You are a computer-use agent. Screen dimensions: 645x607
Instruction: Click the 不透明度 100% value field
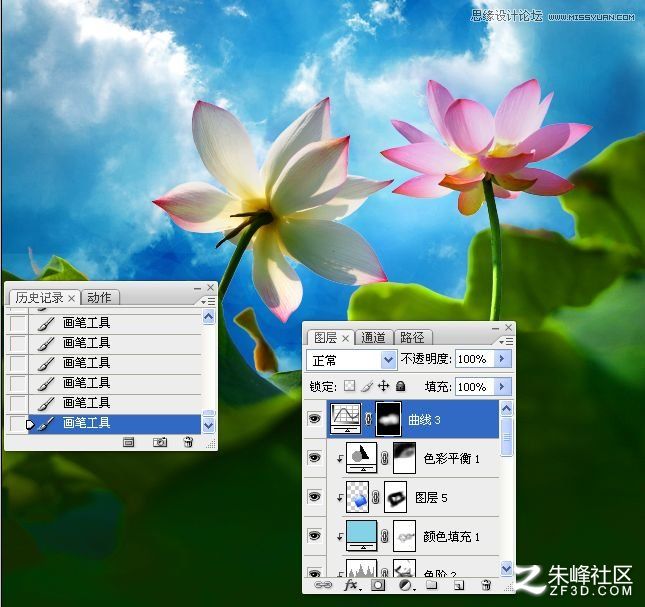point(475,359)
